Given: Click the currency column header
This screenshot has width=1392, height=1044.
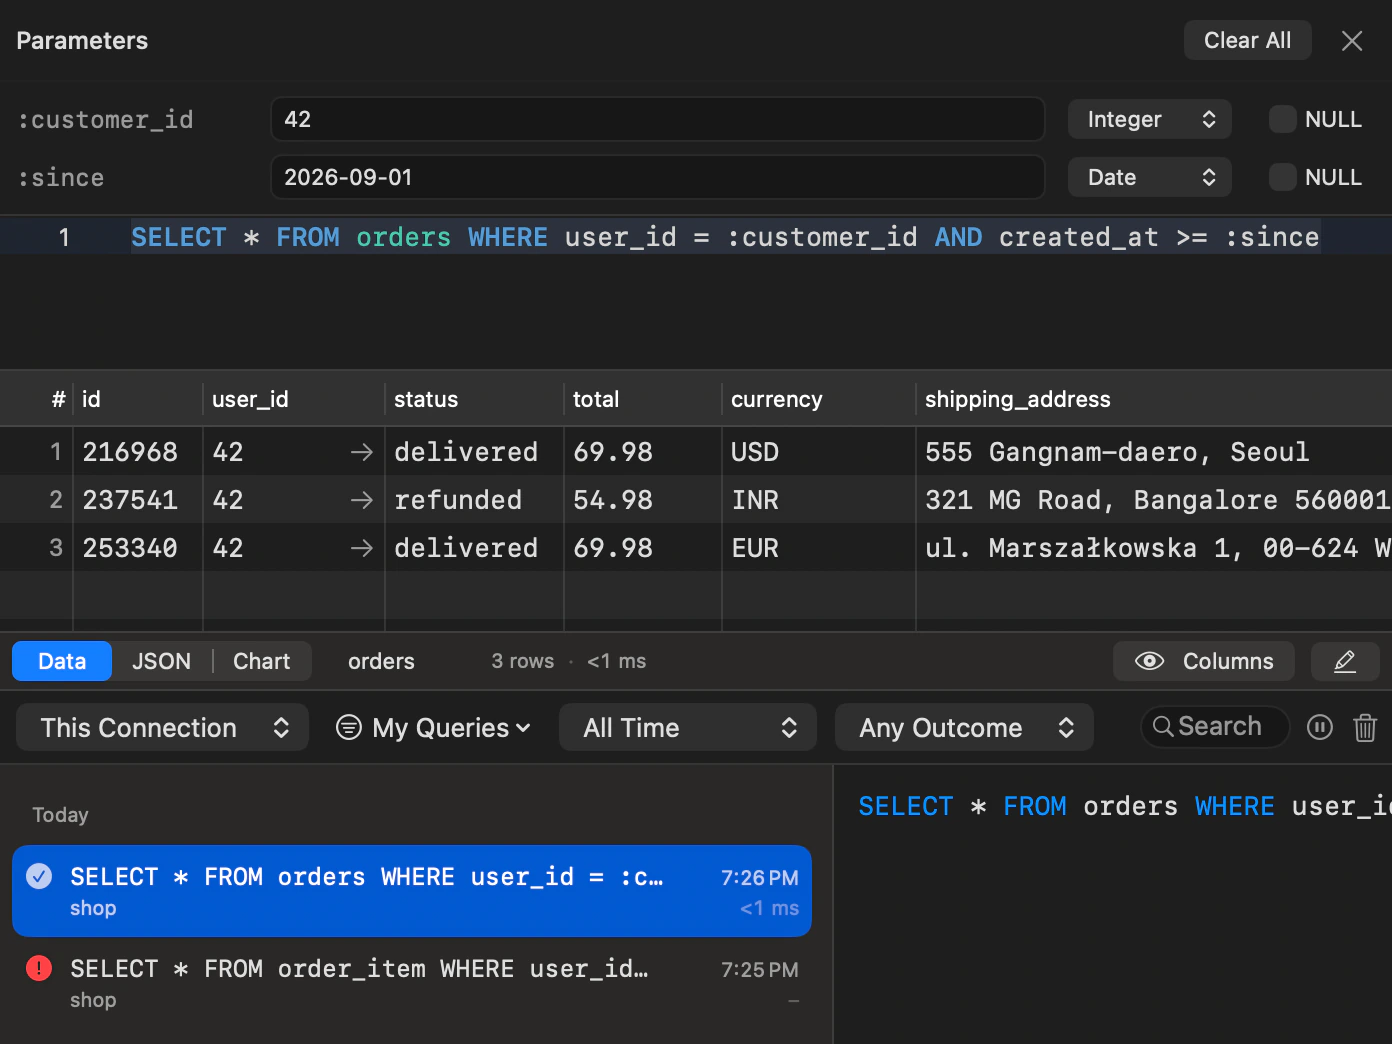Looking at the screenshot, I should tap(819, 399).
